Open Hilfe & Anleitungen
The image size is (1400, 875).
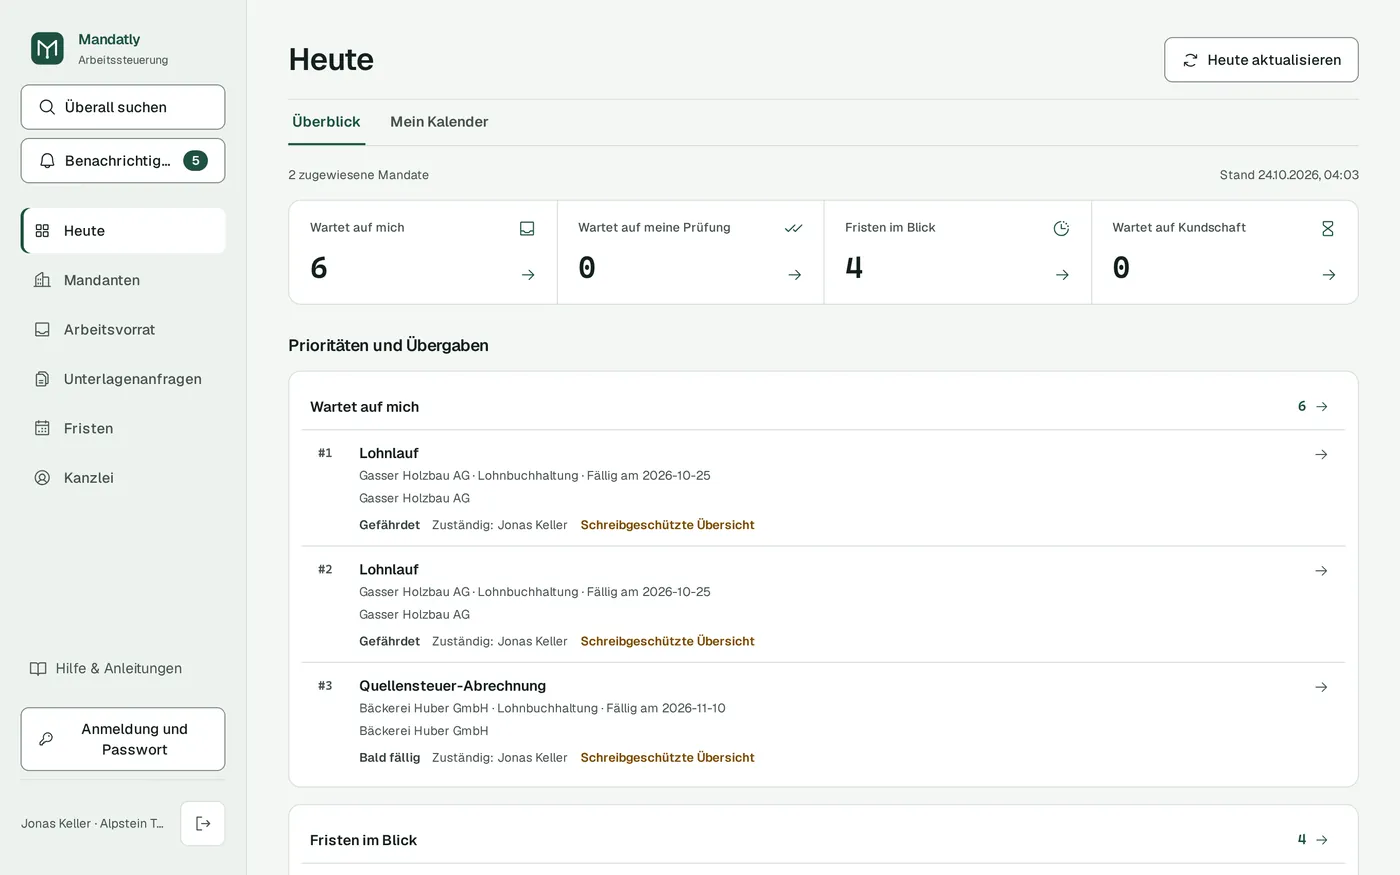point(106,669)
